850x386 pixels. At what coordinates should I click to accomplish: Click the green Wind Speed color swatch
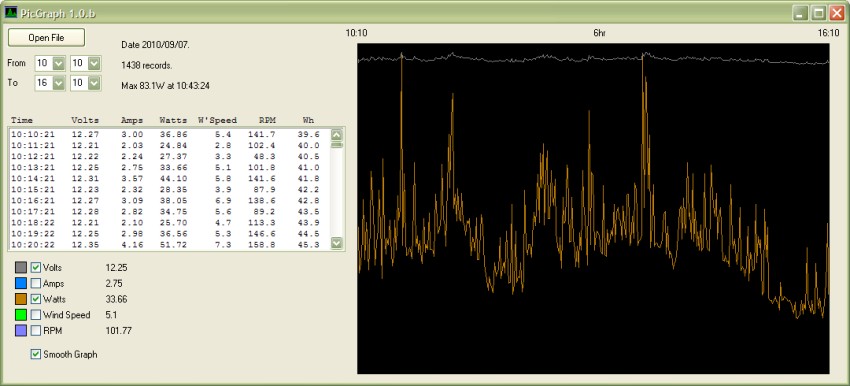(21, 314)
